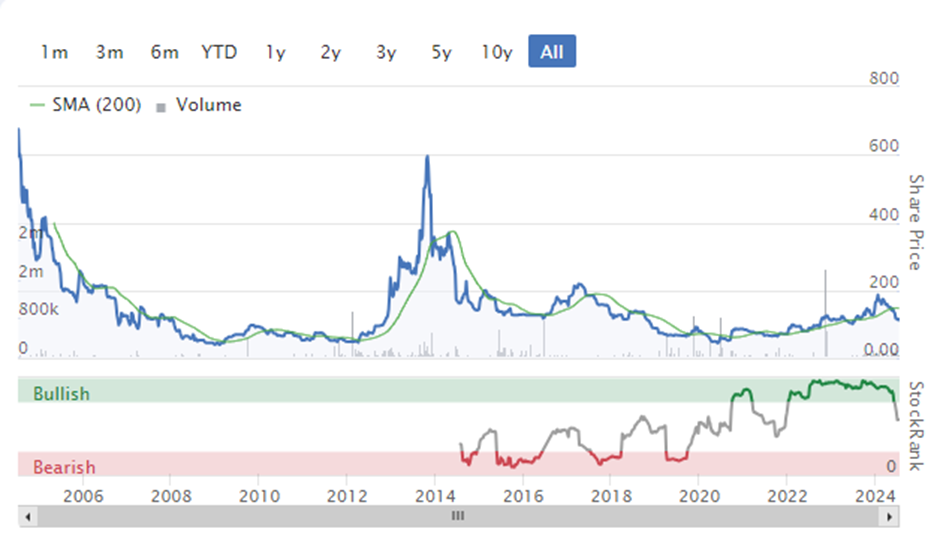Toggle the SMA (200) legend series

(x=86, y=105)
